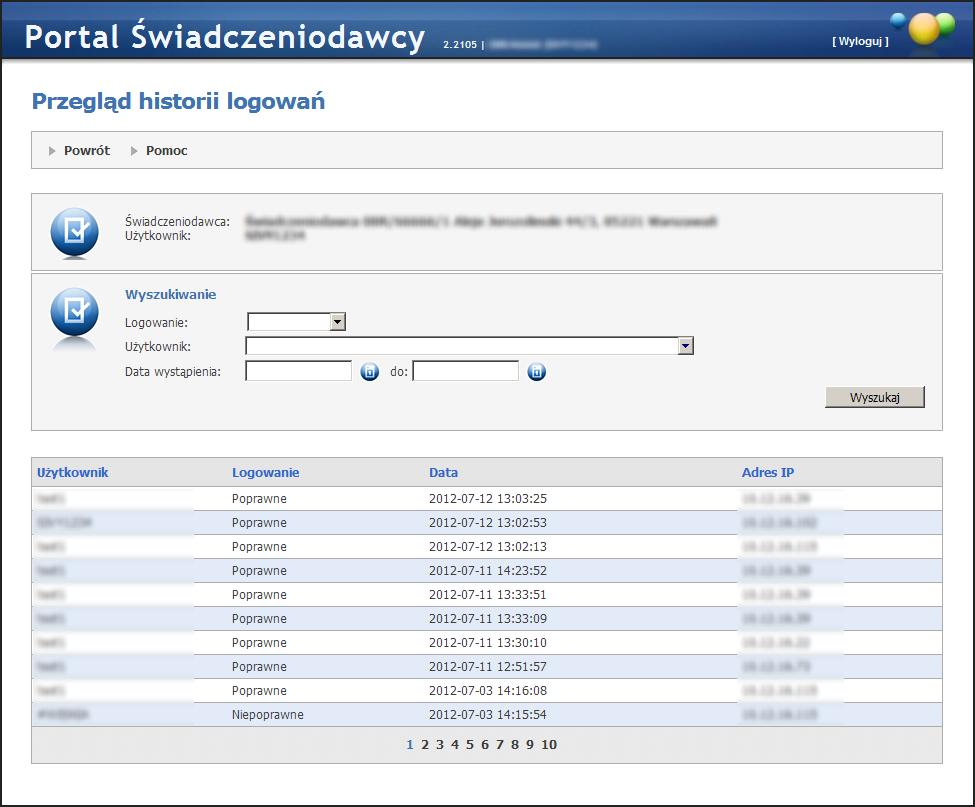Click the date 2012-07-11 13:30:10
Viewport: 975px width, 807px height.
(x=488, y=643)
